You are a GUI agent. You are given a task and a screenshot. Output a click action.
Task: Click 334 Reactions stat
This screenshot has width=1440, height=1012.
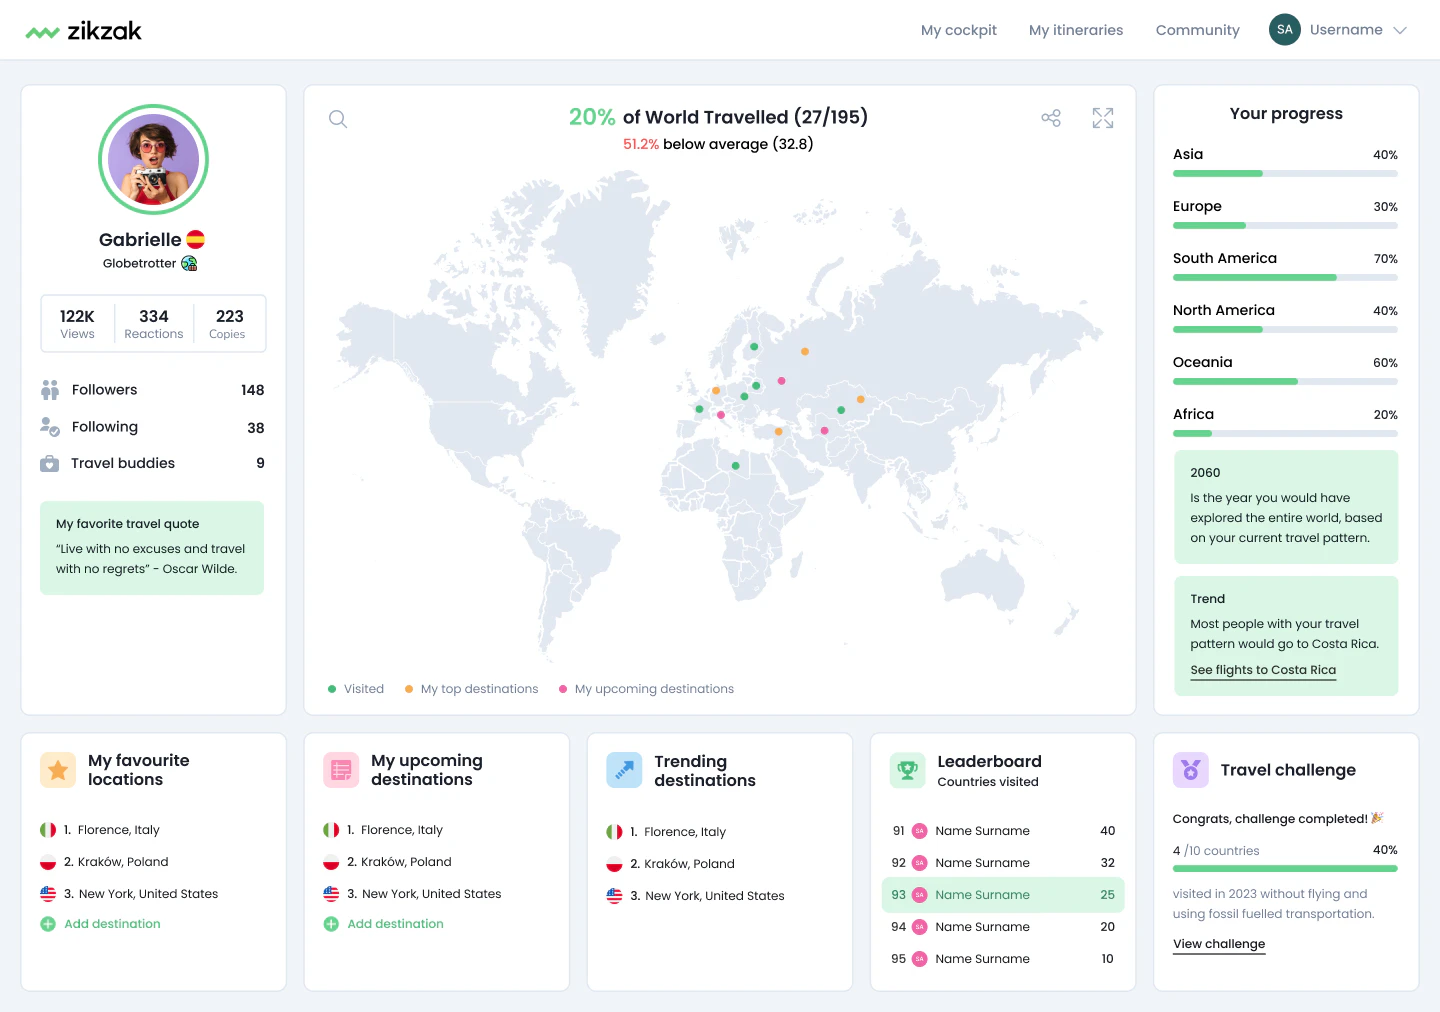(x=154, y=324)
